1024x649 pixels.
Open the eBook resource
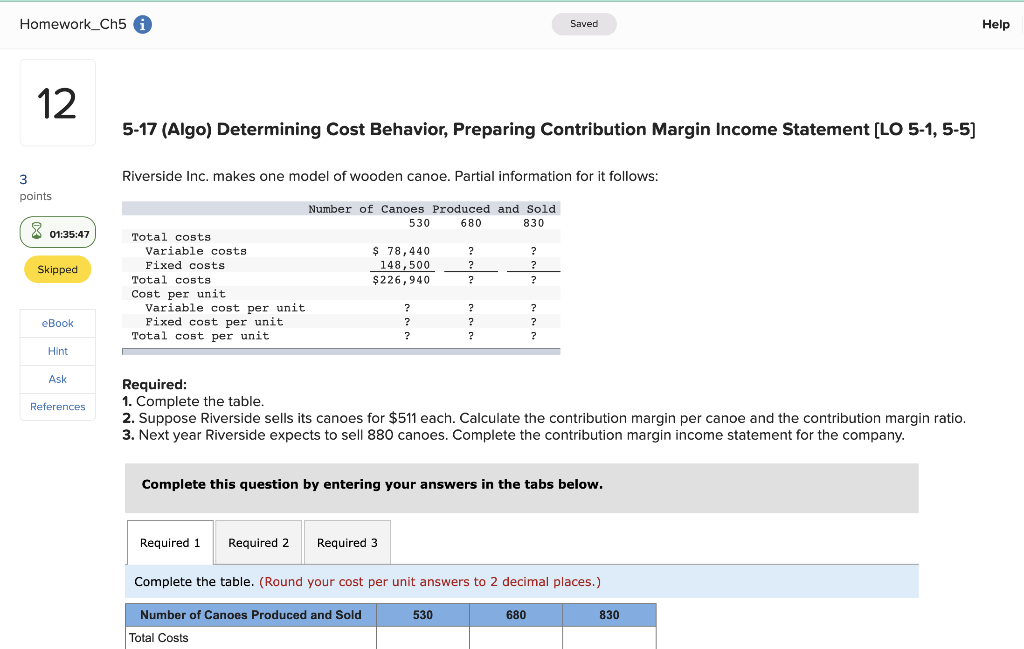click(57, 323)
